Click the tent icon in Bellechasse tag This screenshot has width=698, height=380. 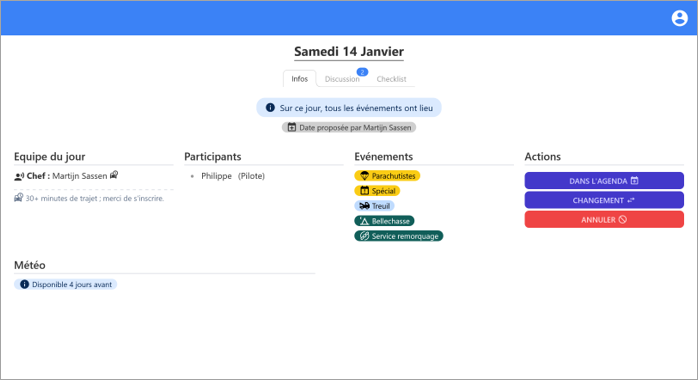(364, 221)
